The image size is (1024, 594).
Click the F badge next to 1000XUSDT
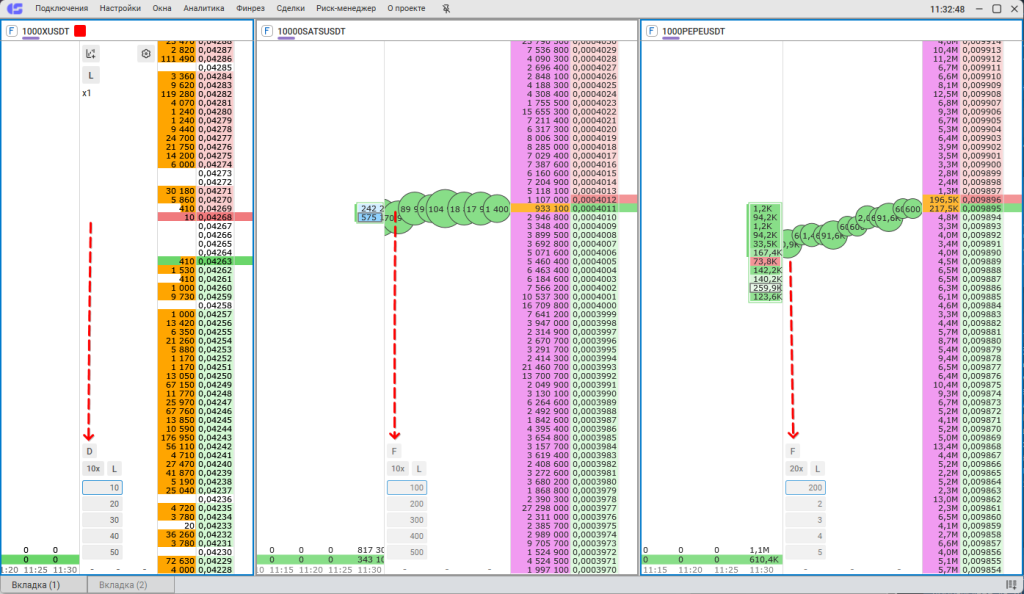[11, 31]
